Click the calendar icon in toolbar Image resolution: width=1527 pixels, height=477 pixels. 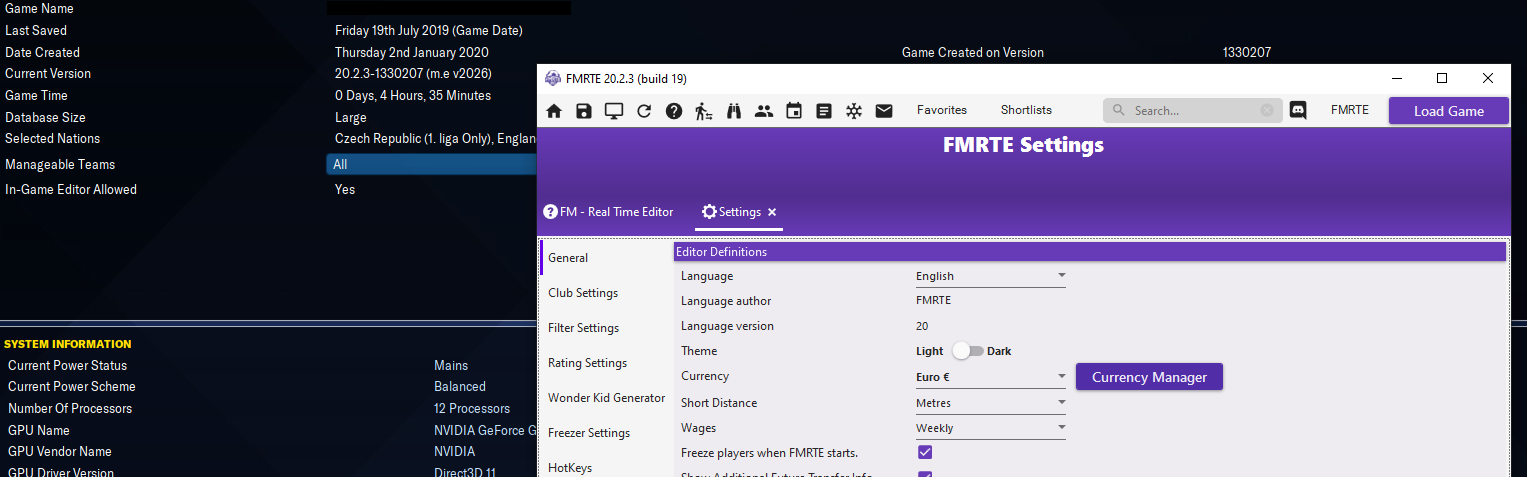(794, 111)
